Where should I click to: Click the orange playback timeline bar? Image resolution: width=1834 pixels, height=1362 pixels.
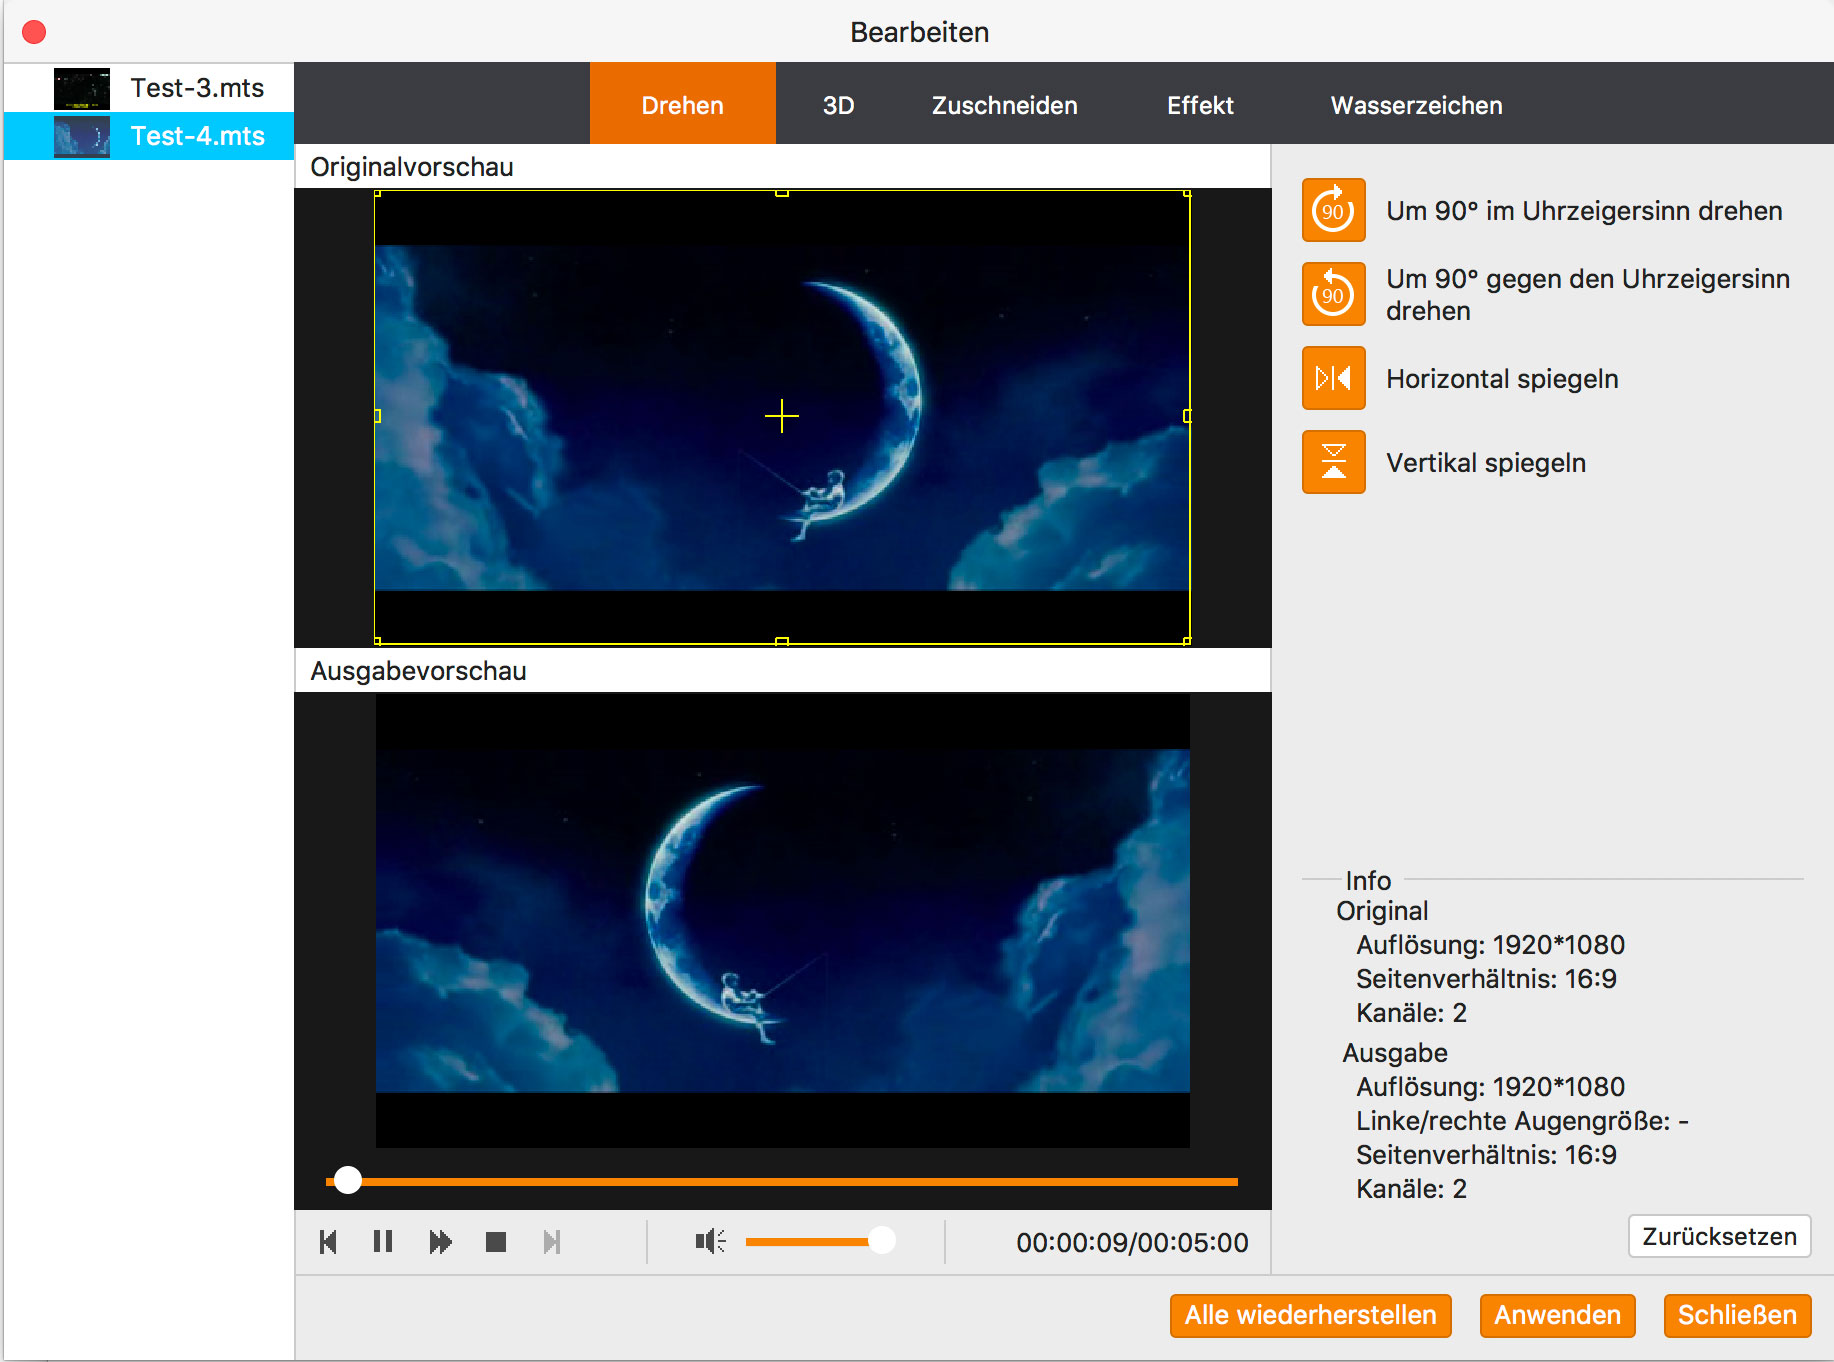click(782, 1181)
